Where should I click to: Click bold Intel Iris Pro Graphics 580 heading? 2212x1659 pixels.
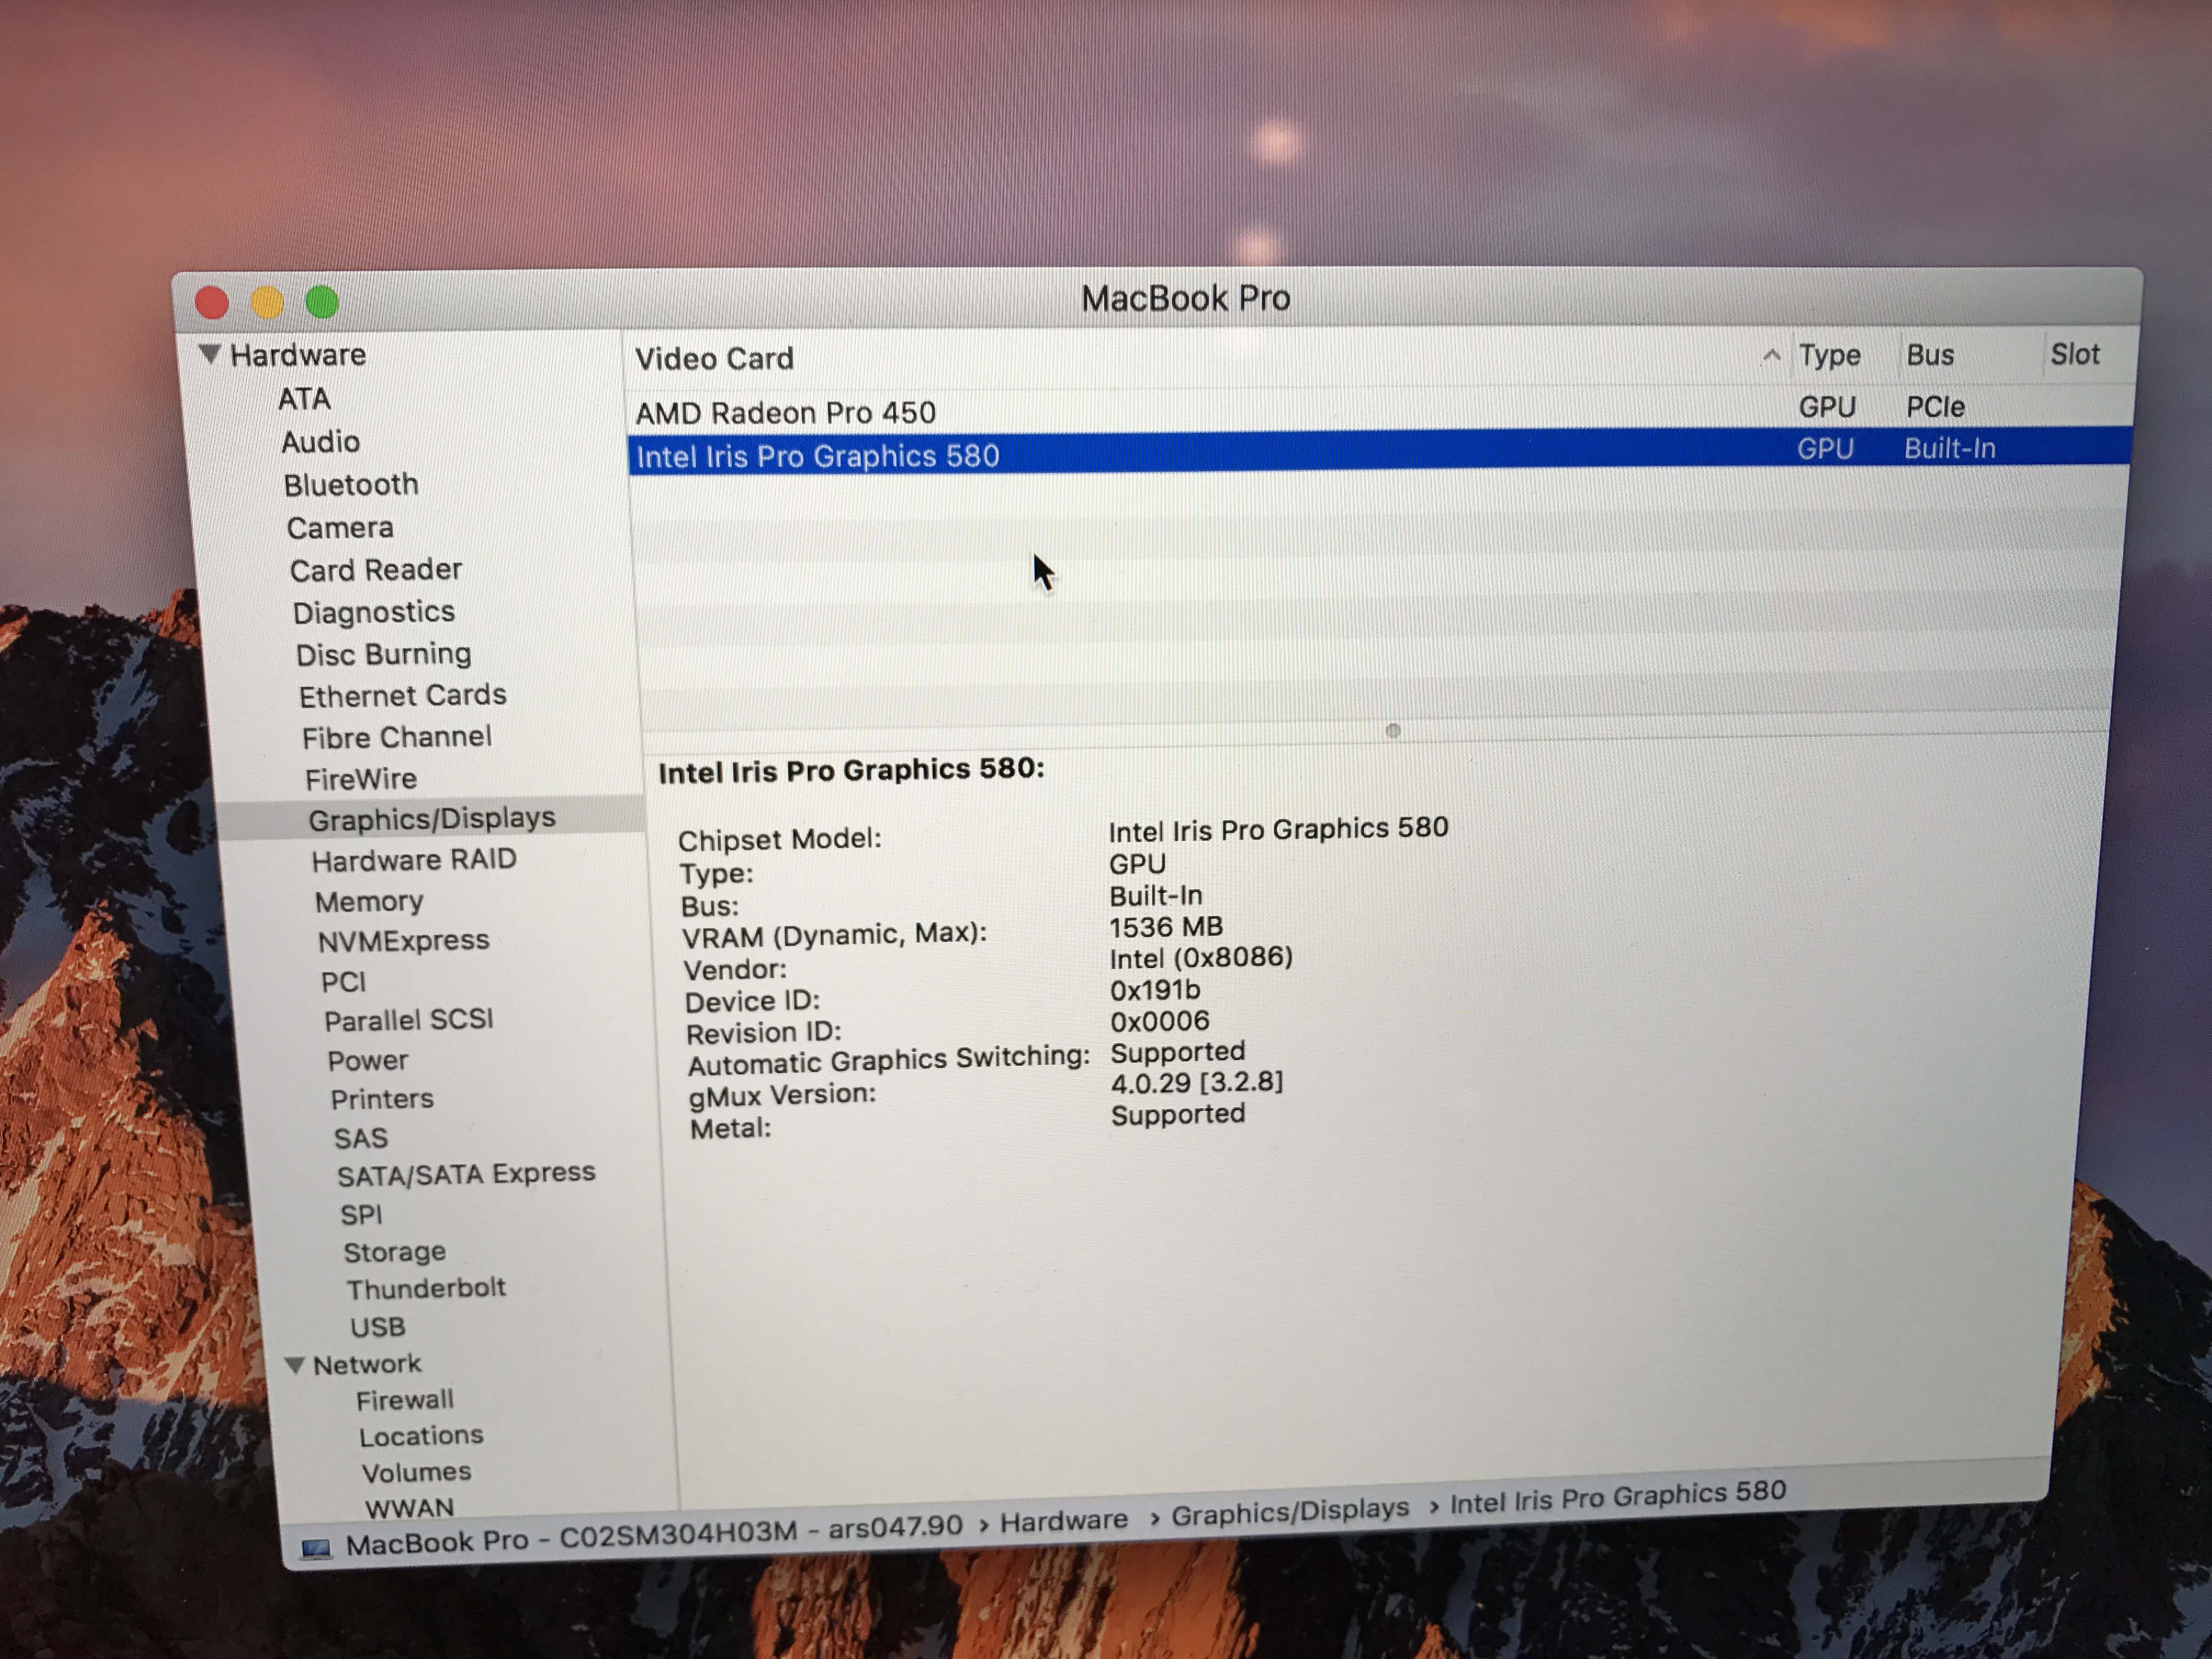coord(851,771)
